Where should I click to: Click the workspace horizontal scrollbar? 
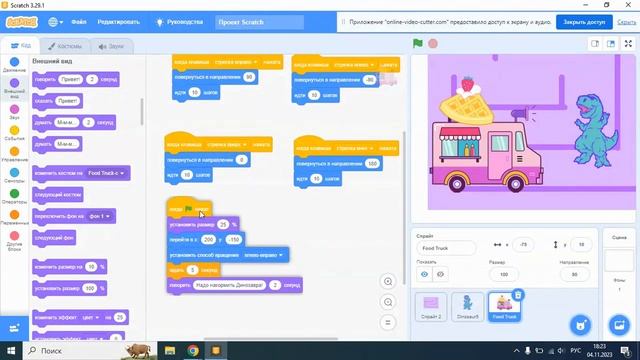[x=271, y=338]
